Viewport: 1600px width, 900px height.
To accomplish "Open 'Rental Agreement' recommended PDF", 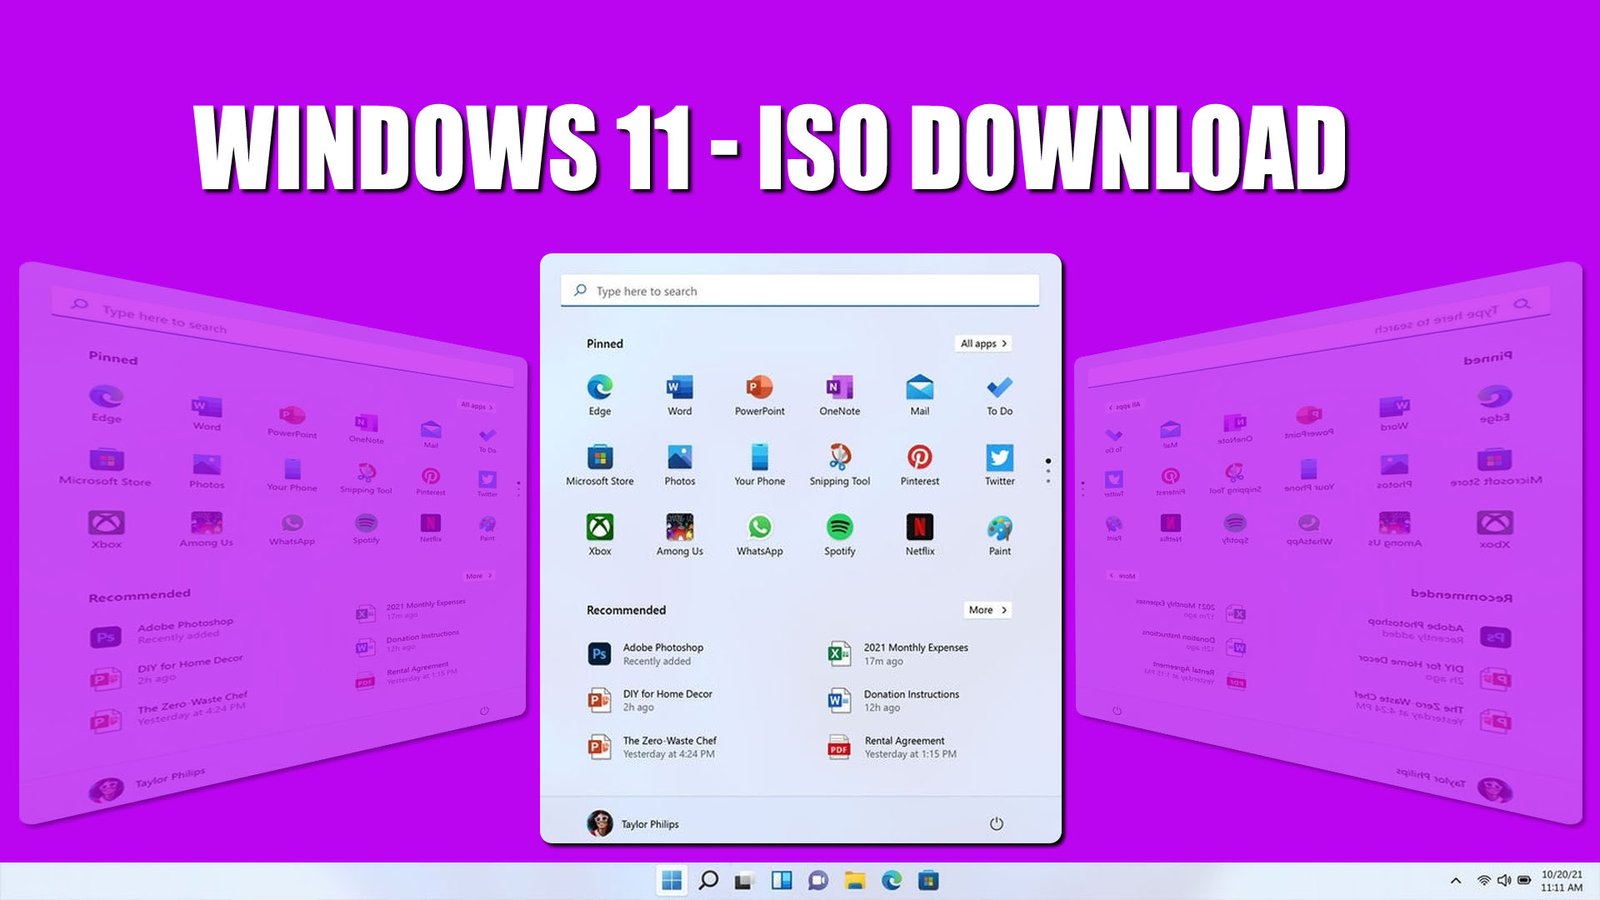I will pyautogui.click(x=892, y=747).
